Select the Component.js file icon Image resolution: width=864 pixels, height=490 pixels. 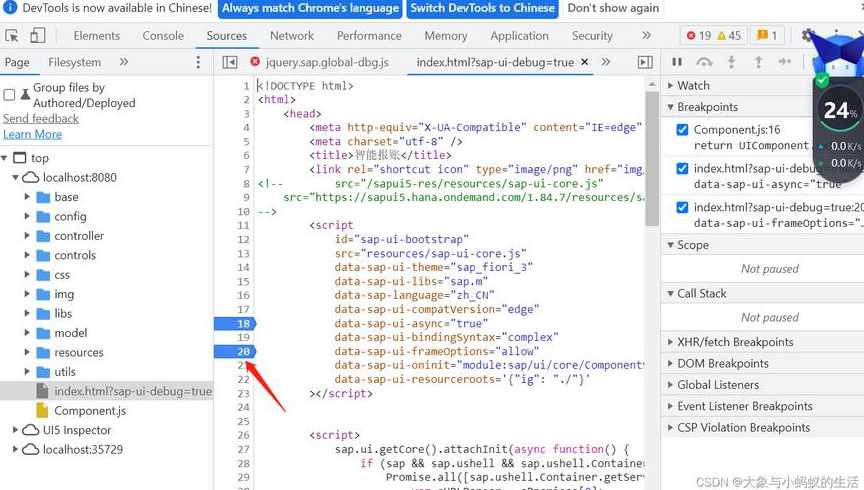click(42, 411)
